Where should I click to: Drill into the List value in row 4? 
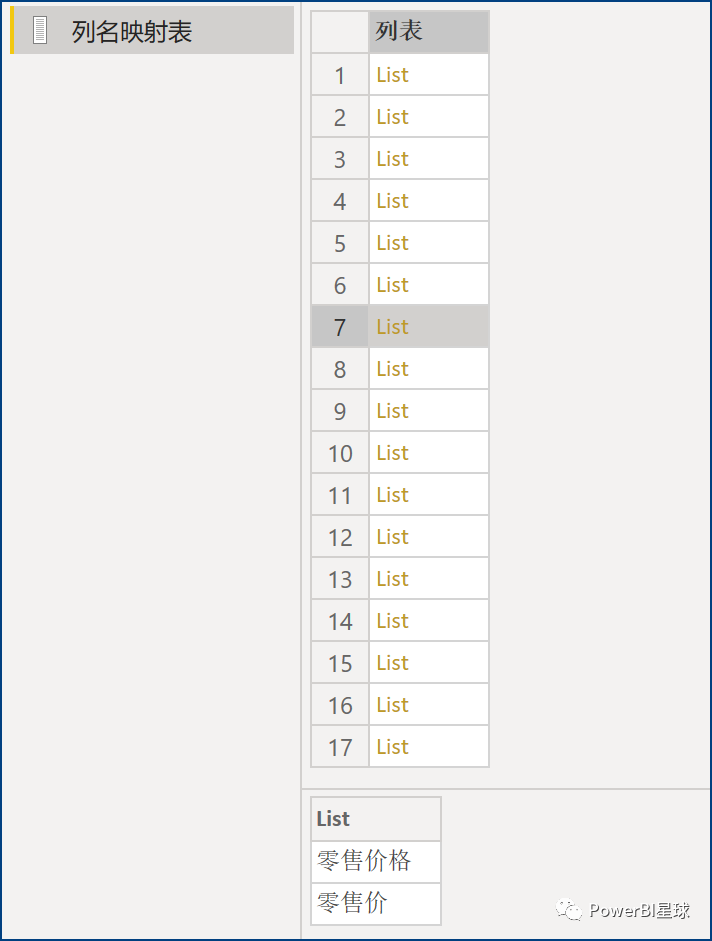click(x=392, y=201)
